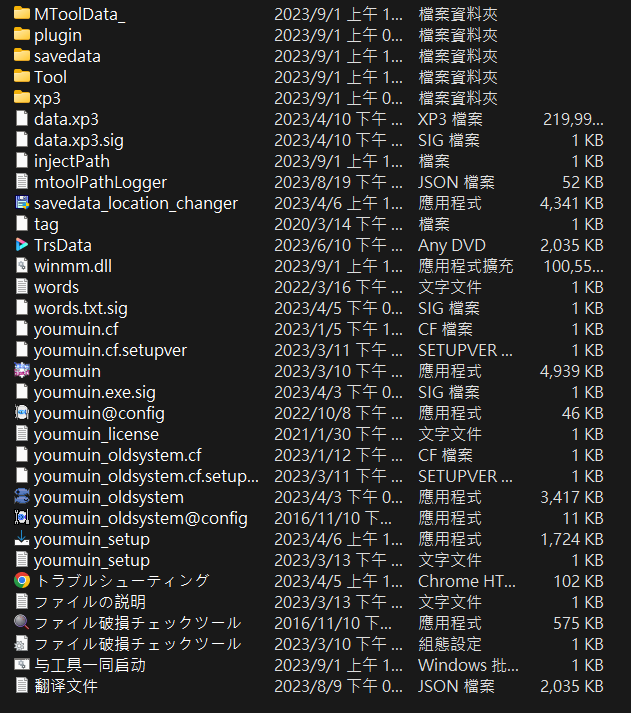This screenshot has height=713, width=631.
Task: Click the winmm.dll file name
Action: tap(73, 266)
